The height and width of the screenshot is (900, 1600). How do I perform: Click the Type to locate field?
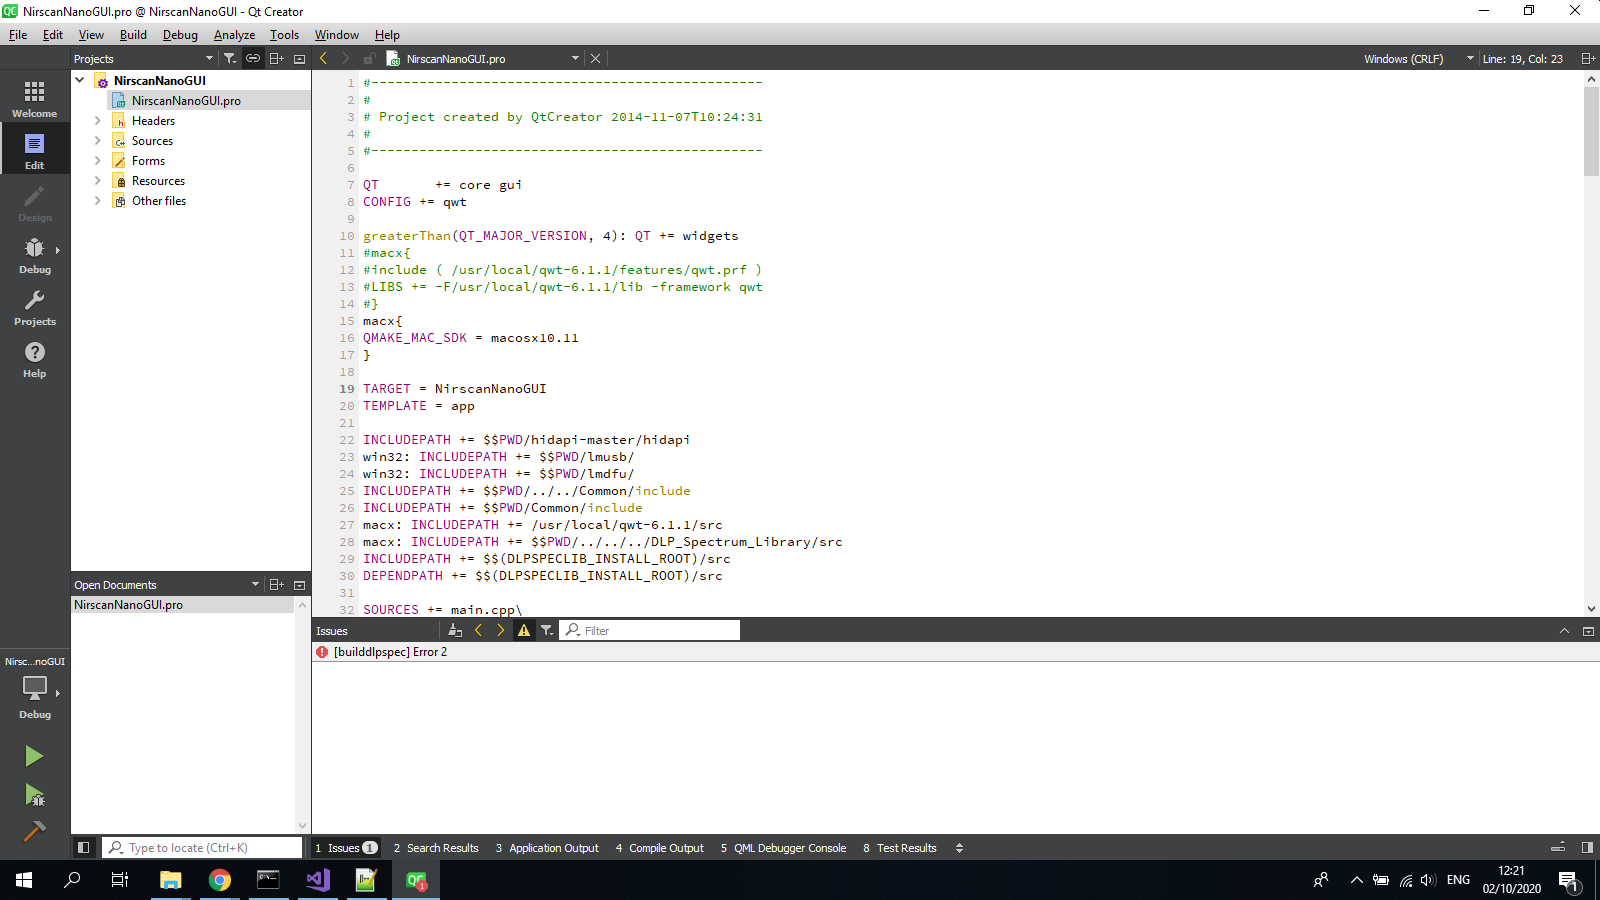coord(202,847)
